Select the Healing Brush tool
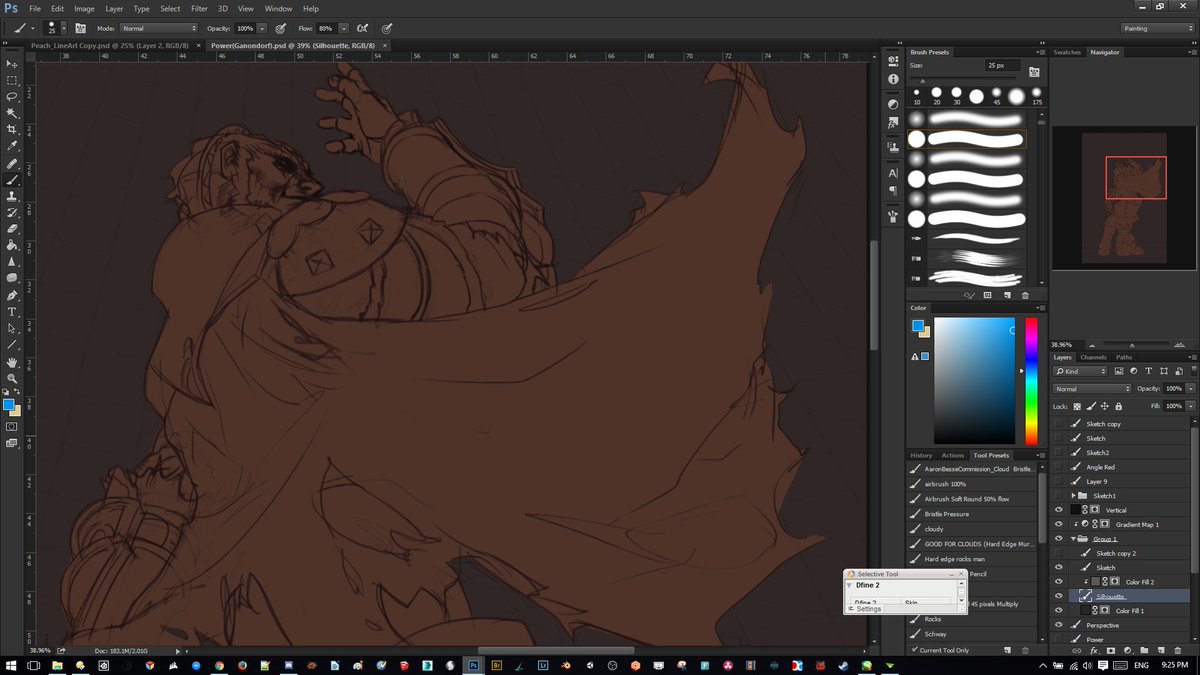 [x=12, y=163]
